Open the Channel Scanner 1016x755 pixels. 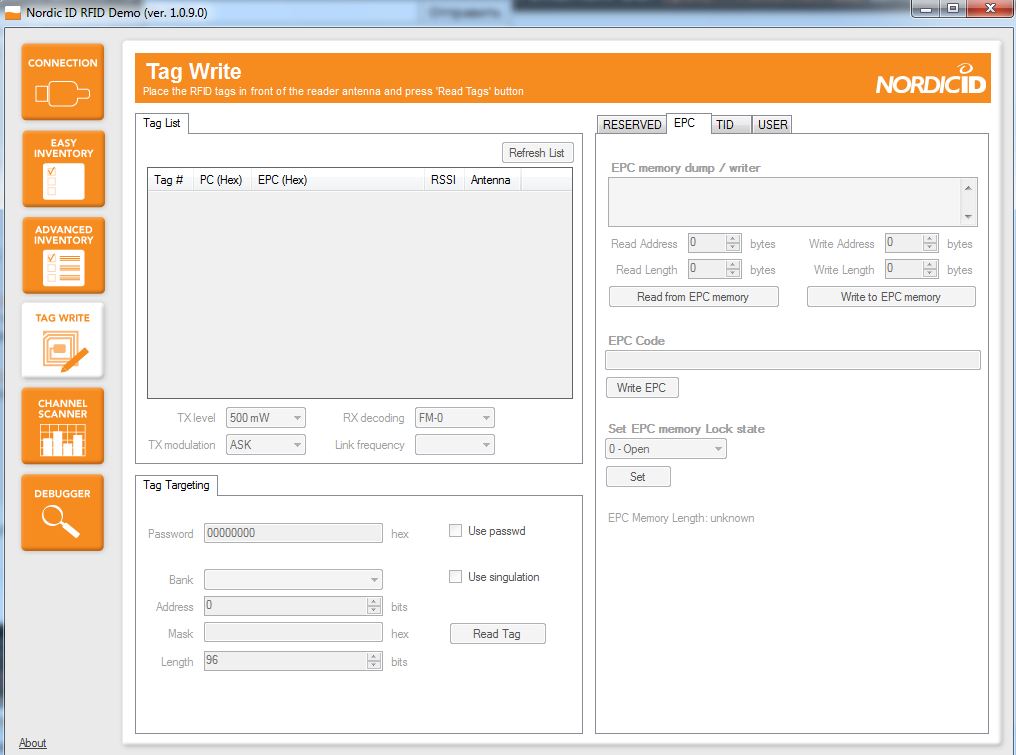coord(63,426)
